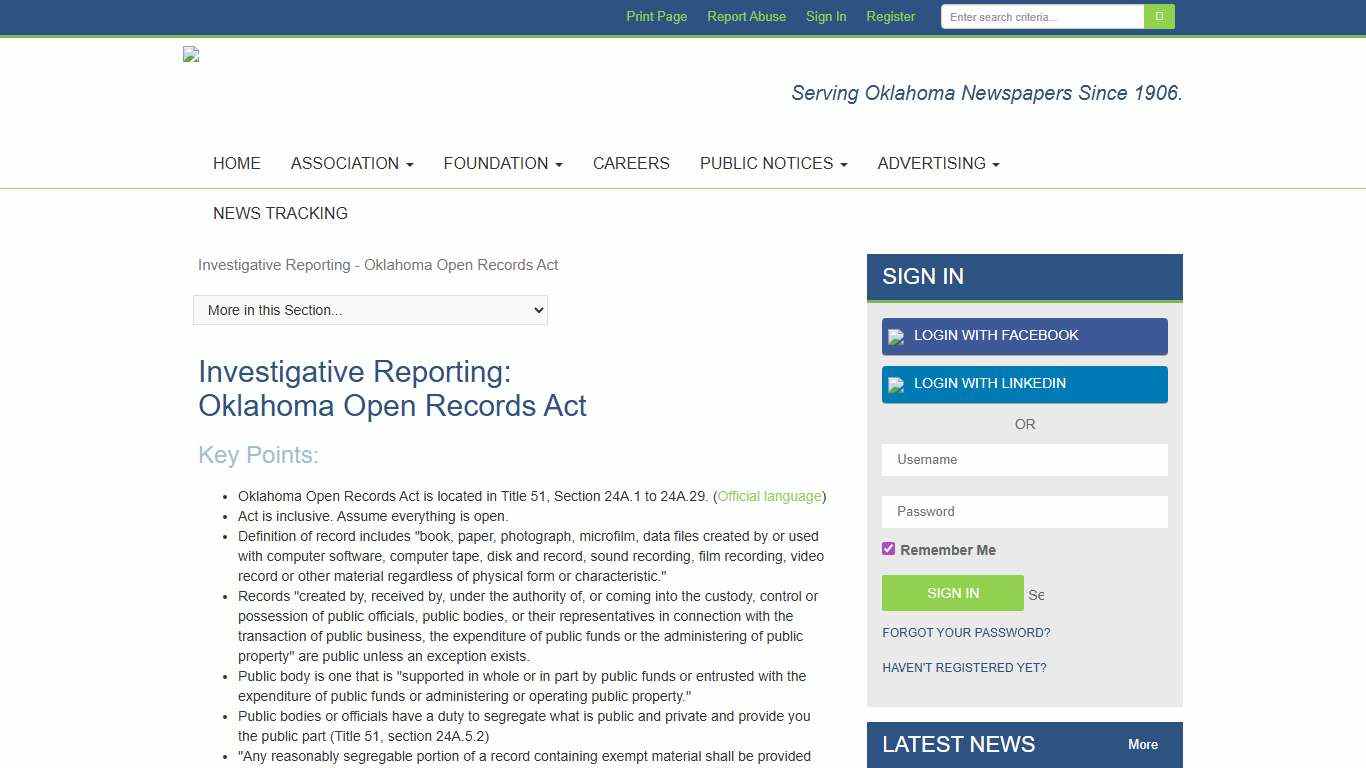Viewport: 1366px width, 768px height.
Task: Click the green search magnifier icon
Action: pos(1158,16)
